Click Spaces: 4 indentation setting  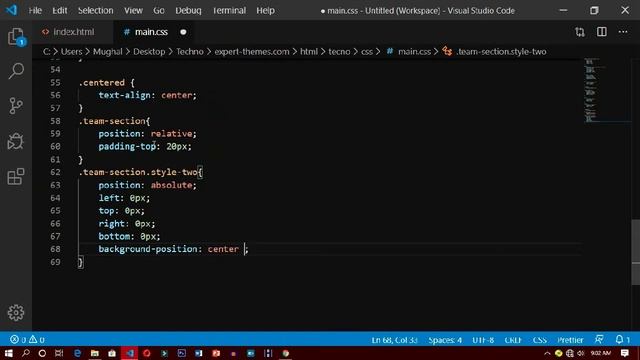[x=445, y=340]
